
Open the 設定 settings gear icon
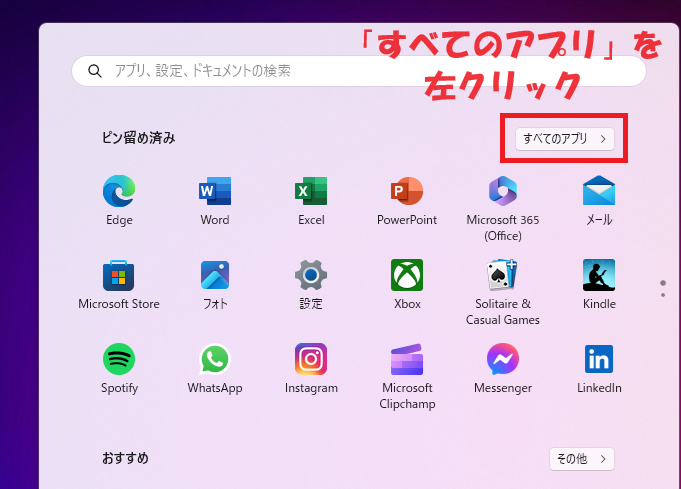click(311, 275)
